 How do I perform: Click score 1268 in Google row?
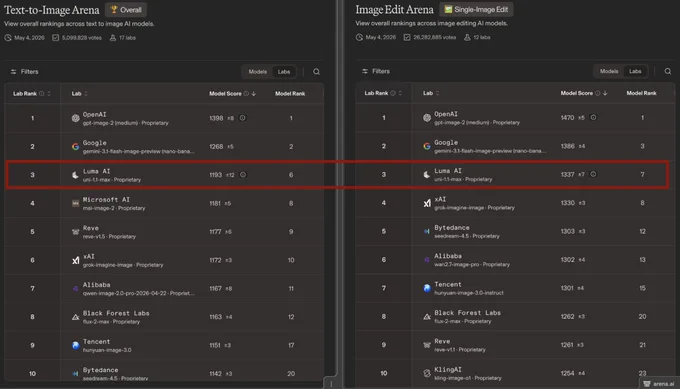click(216, 147)
